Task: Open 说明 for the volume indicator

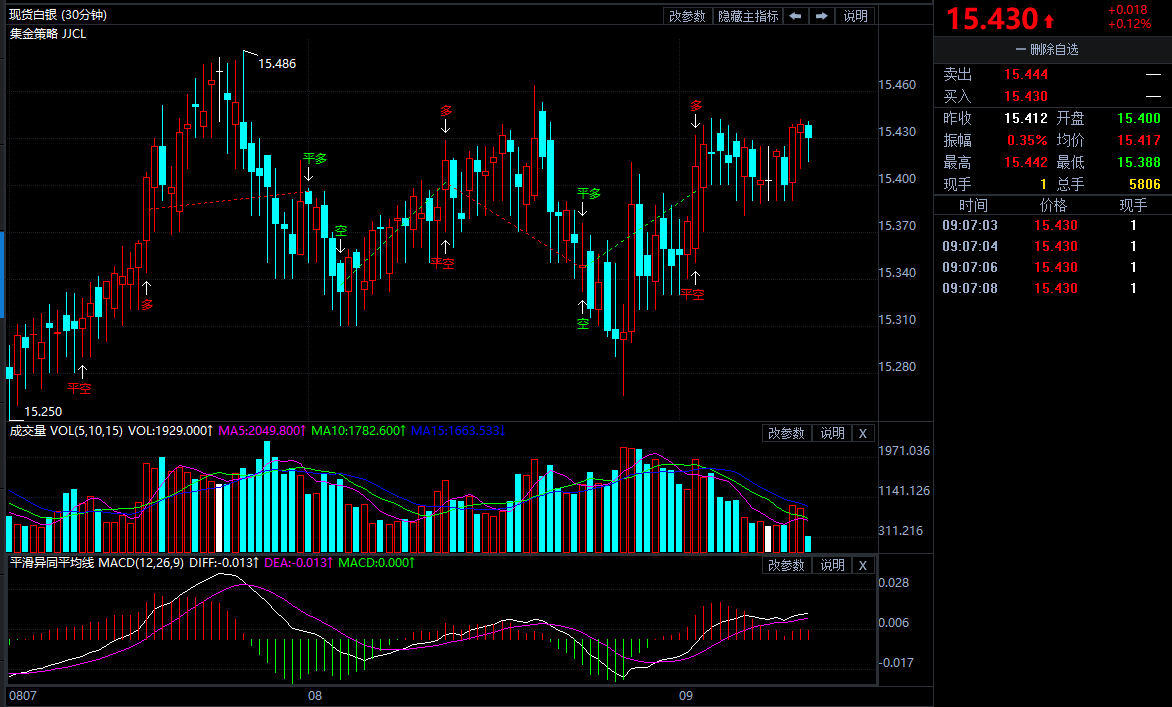Action: coord(832,433)
